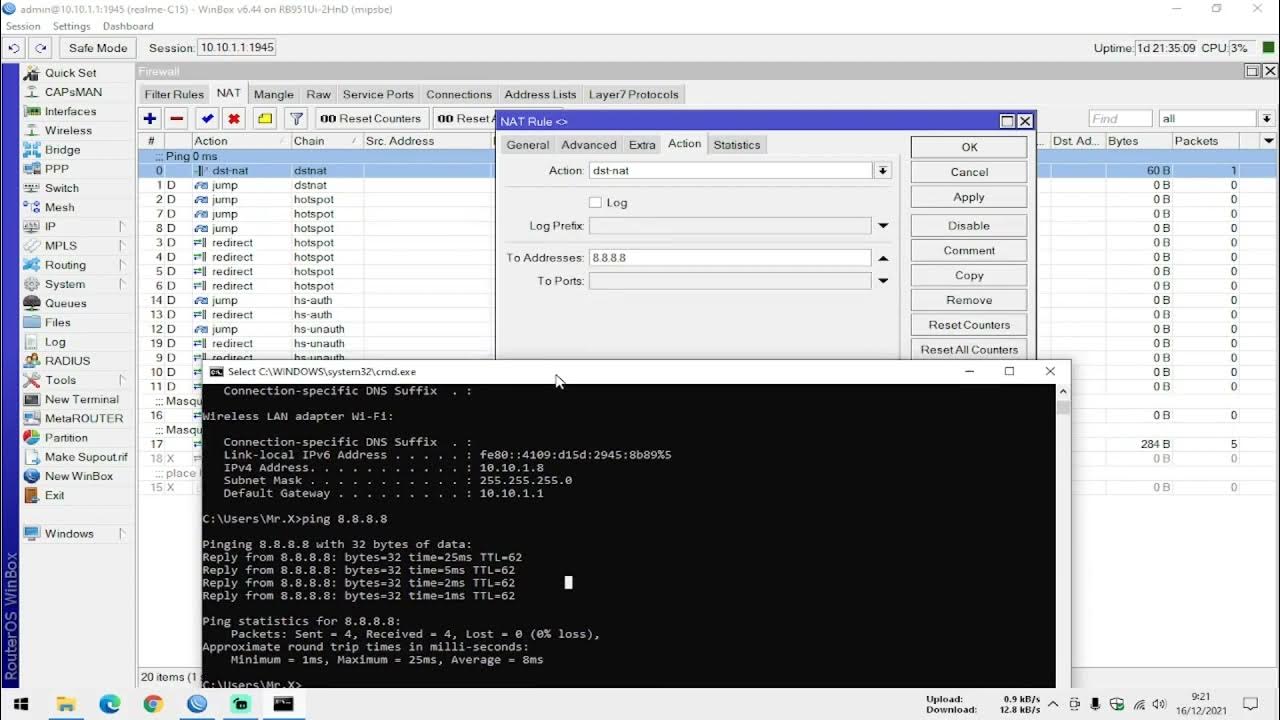This screenshot has height=720, width=1280.
Task: Switch to Mangle tab
Action: coord(274,95)
